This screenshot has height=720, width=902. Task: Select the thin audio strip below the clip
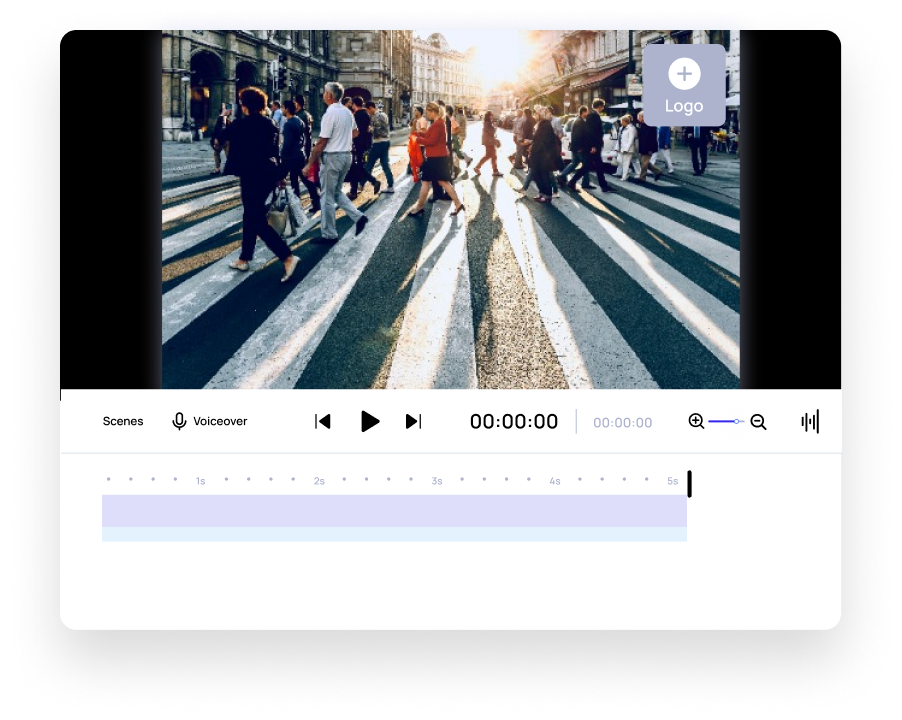click(394, 536)
